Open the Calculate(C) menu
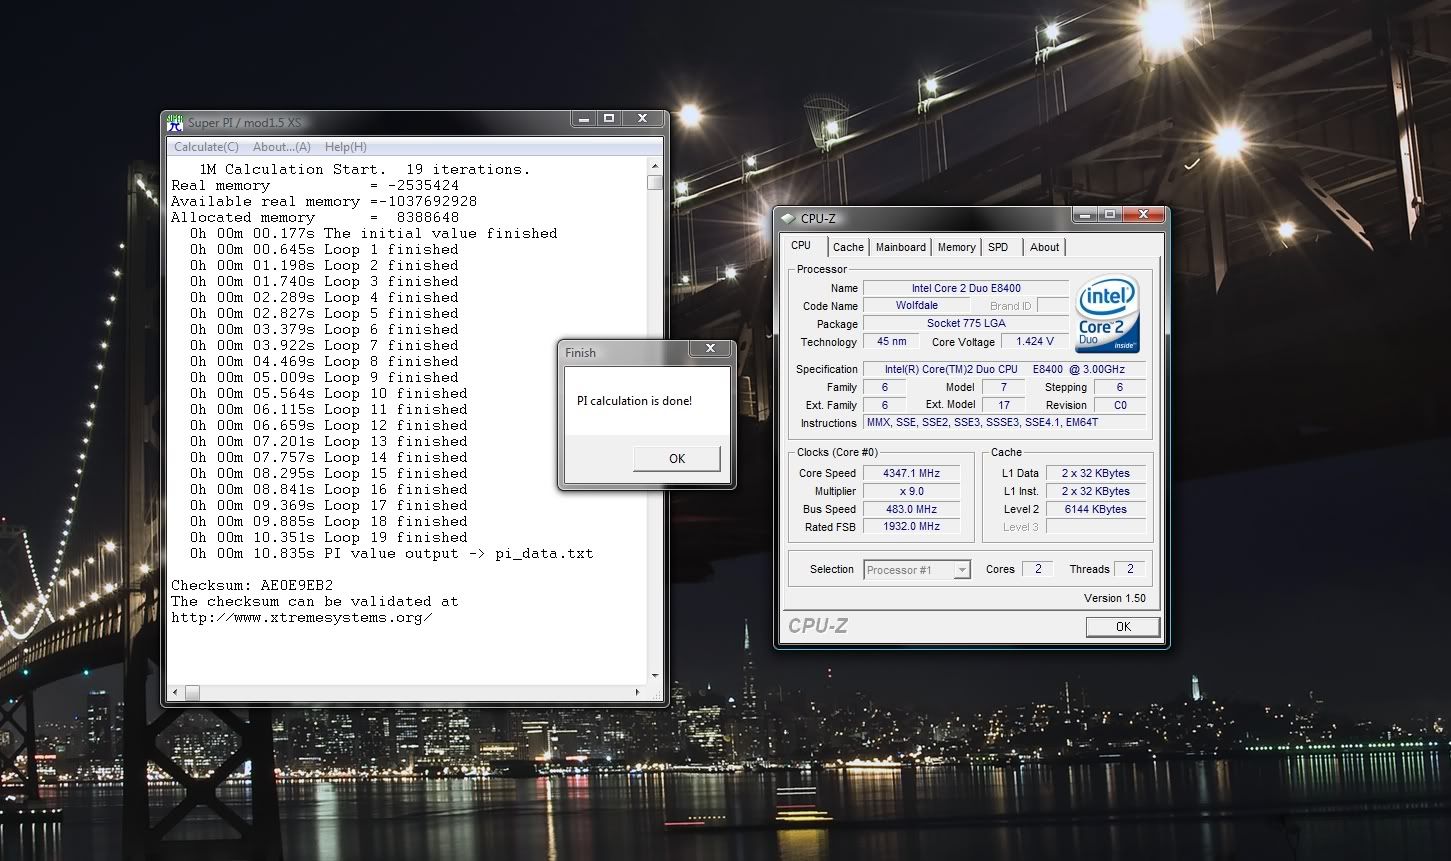 [206, 147]
